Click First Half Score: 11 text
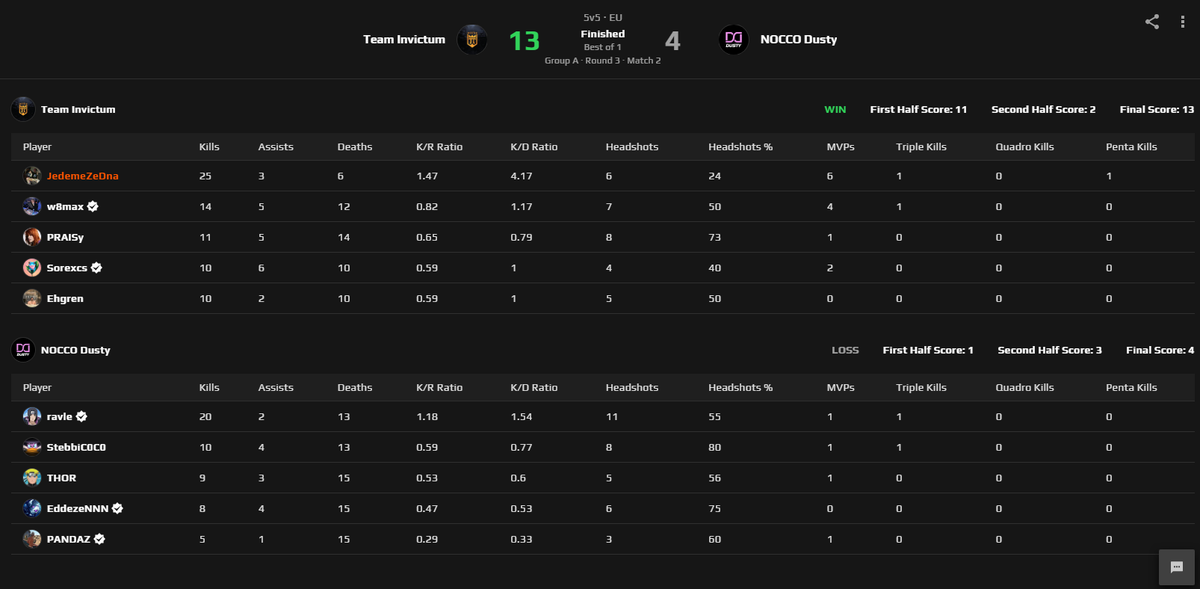This screenshot has width=1200, height=589. (919, 109)
